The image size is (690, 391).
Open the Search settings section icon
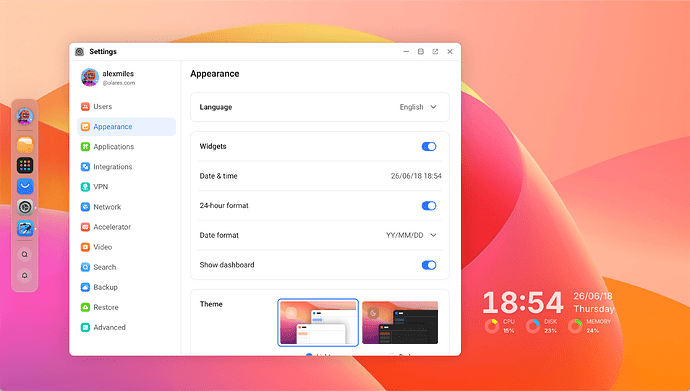[x=85, y=267]
